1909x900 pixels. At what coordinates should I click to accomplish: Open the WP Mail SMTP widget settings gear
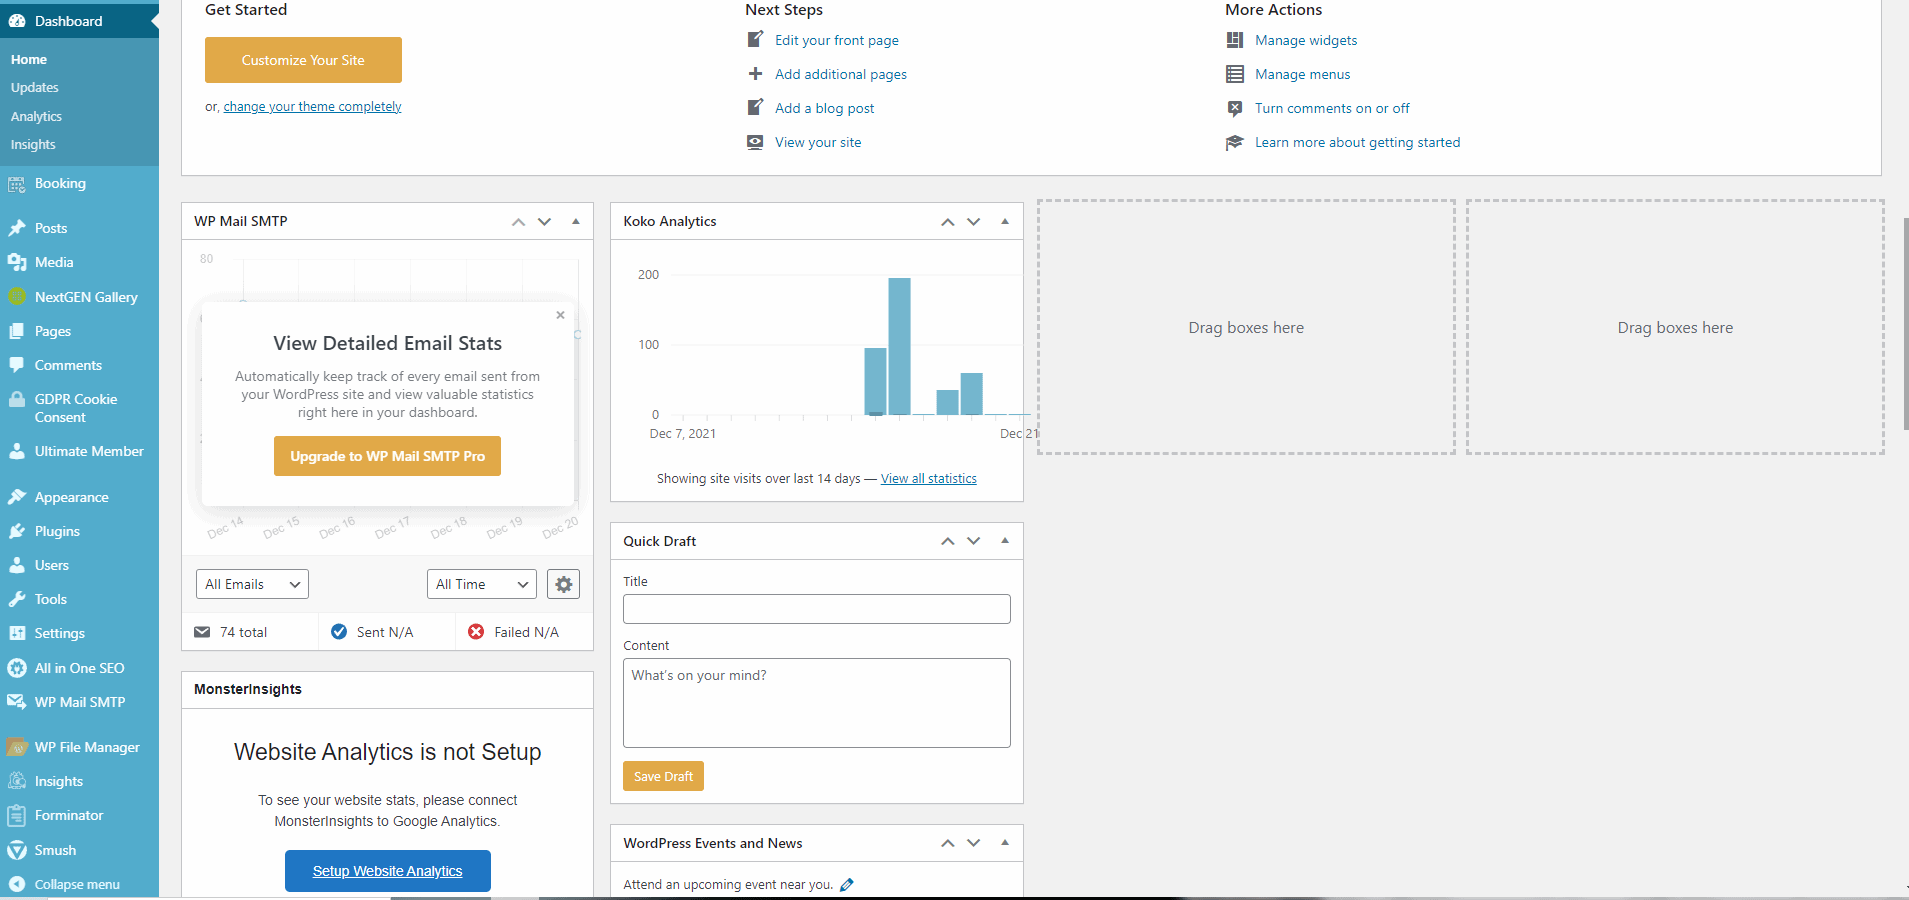click(x=563, y=583)
